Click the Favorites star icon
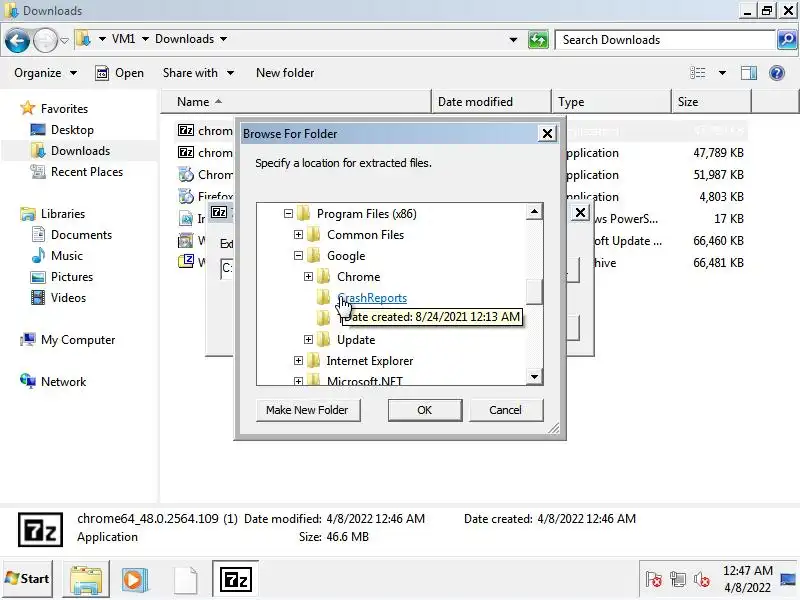The height and width of the screenshot is (600, 800). (x=27, y=108)
